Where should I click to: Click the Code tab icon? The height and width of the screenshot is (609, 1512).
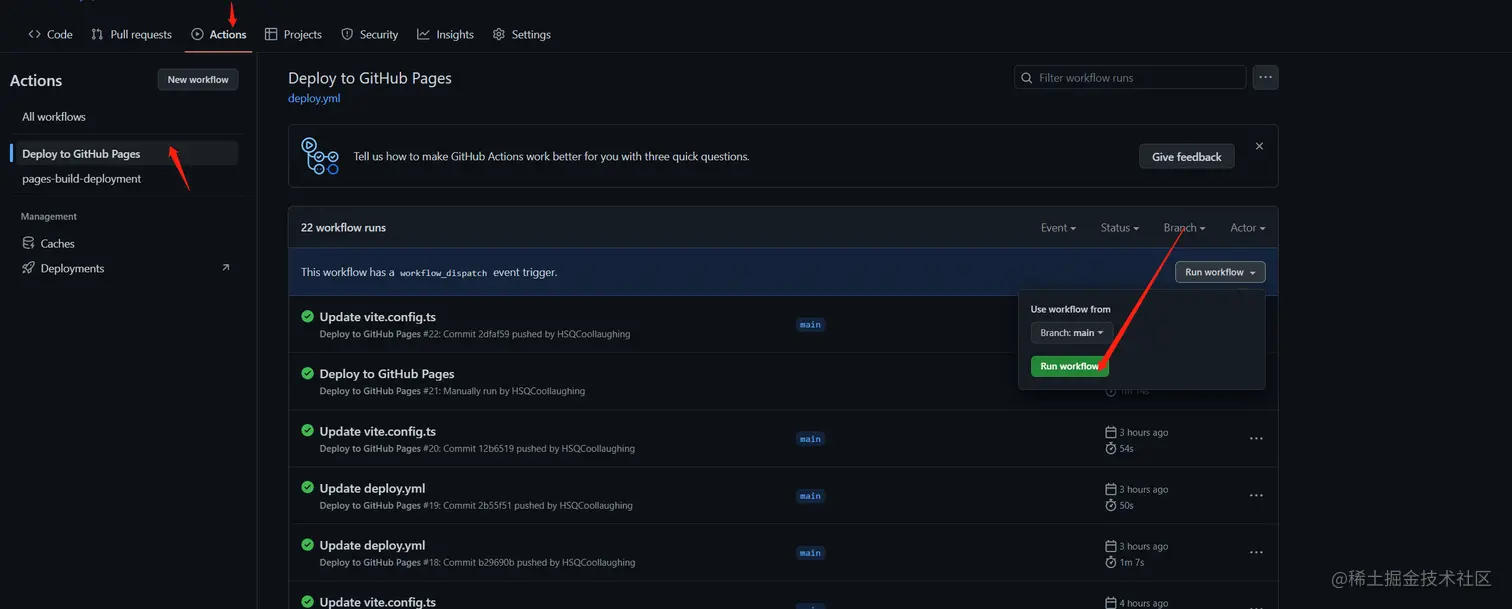point(35,34)
